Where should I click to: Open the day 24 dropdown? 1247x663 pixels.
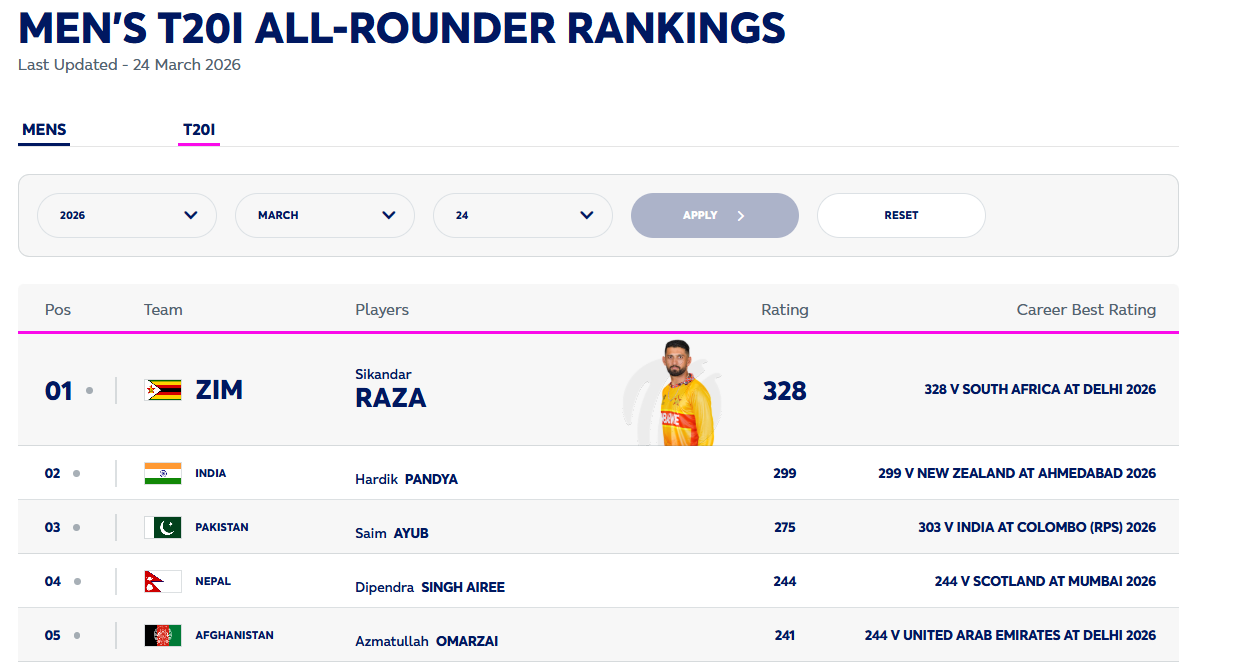[x=523, y=215]
